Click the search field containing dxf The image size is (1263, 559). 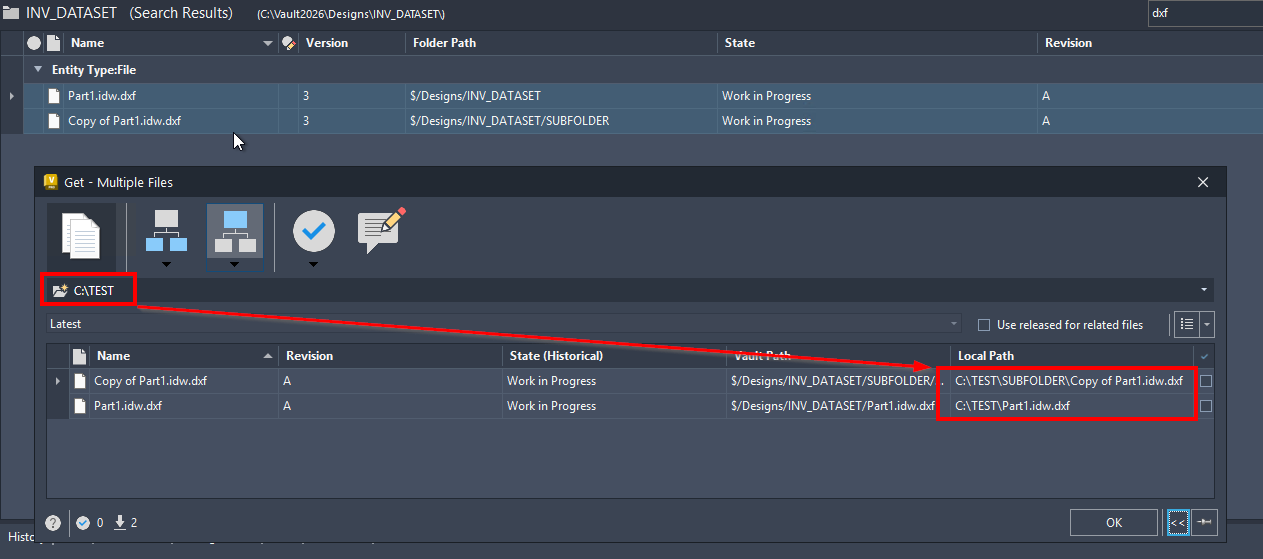pyautogui.click(x=1204, y=13)
